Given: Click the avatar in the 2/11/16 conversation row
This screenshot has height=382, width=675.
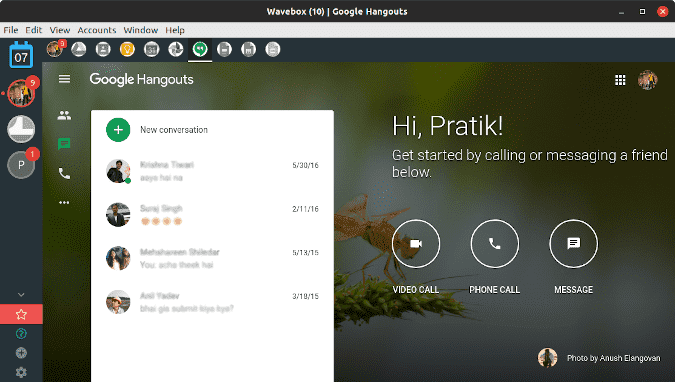Looking at the screenshot, I should point(118,214).
